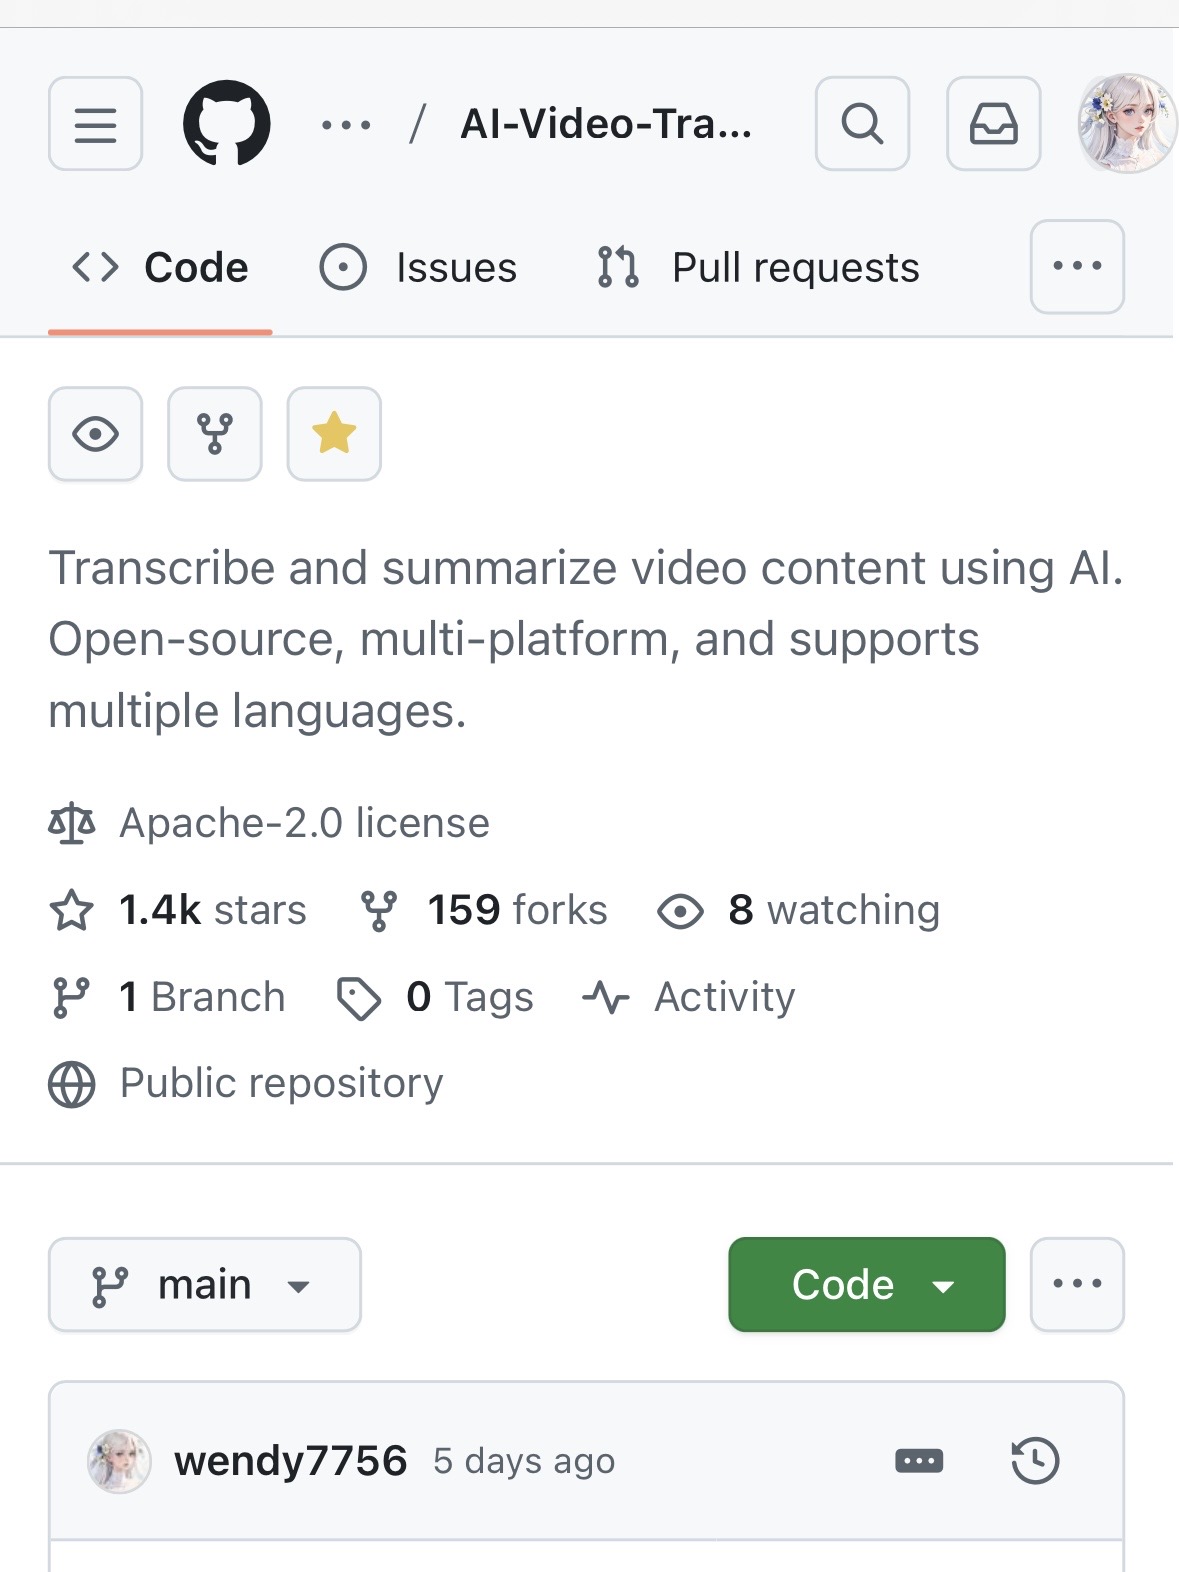
Task: Switch to the Pull requests tab
Action: coord(758,268)
